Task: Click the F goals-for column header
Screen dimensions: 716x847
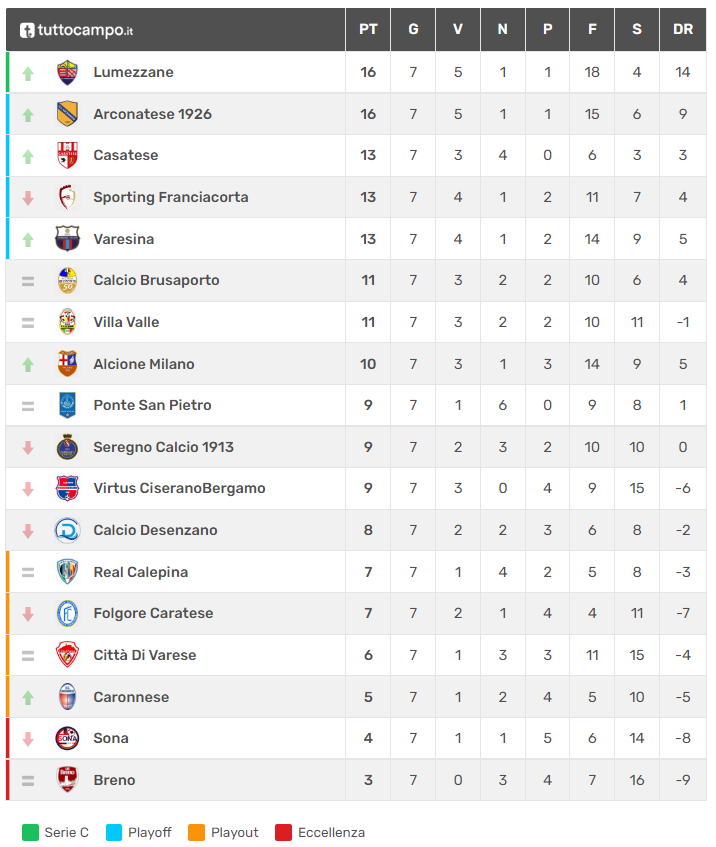Action: coord(592,30)
